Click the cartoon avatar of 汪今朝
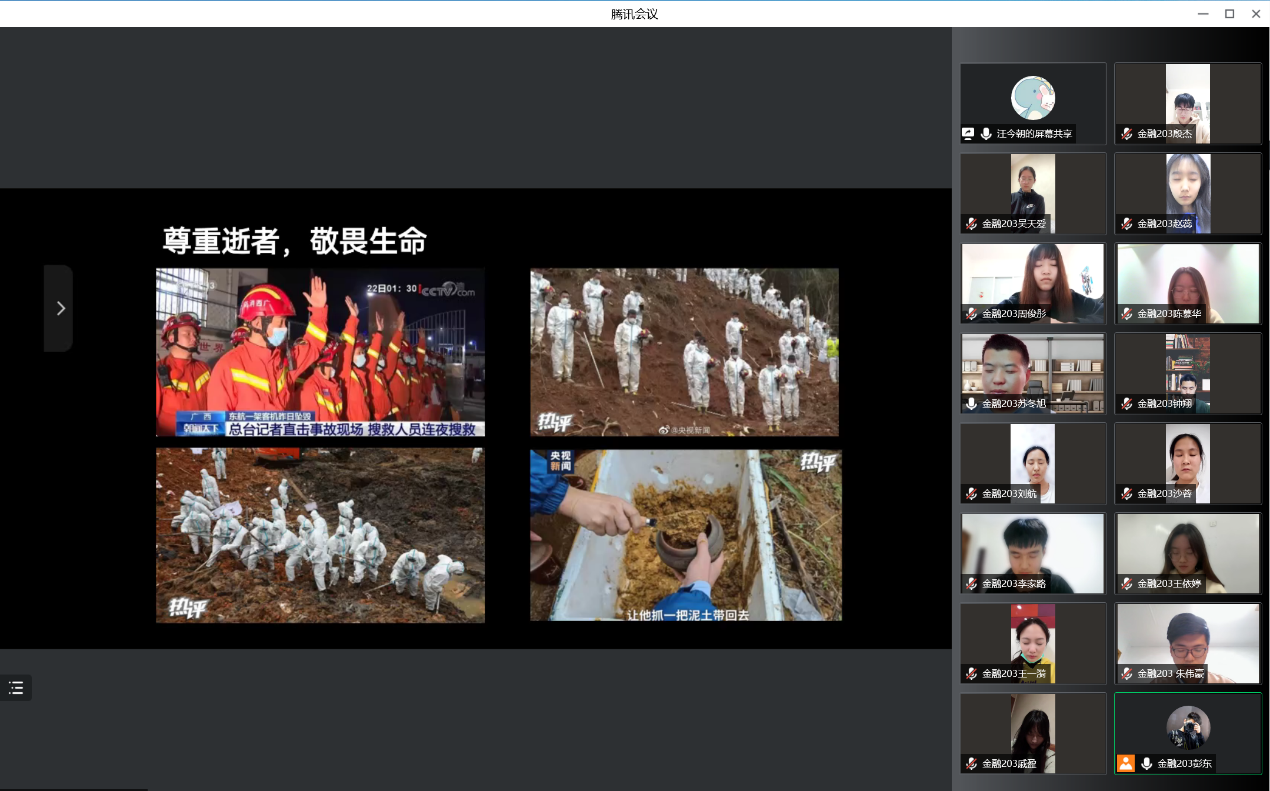Screen dimensions: 1270x791 click(x=1033, y=98)
